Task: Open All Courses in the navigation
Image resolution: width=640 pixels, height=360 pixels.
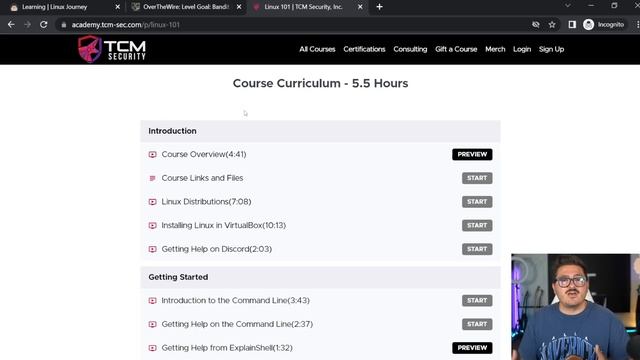Action: (x=317, y=49)
